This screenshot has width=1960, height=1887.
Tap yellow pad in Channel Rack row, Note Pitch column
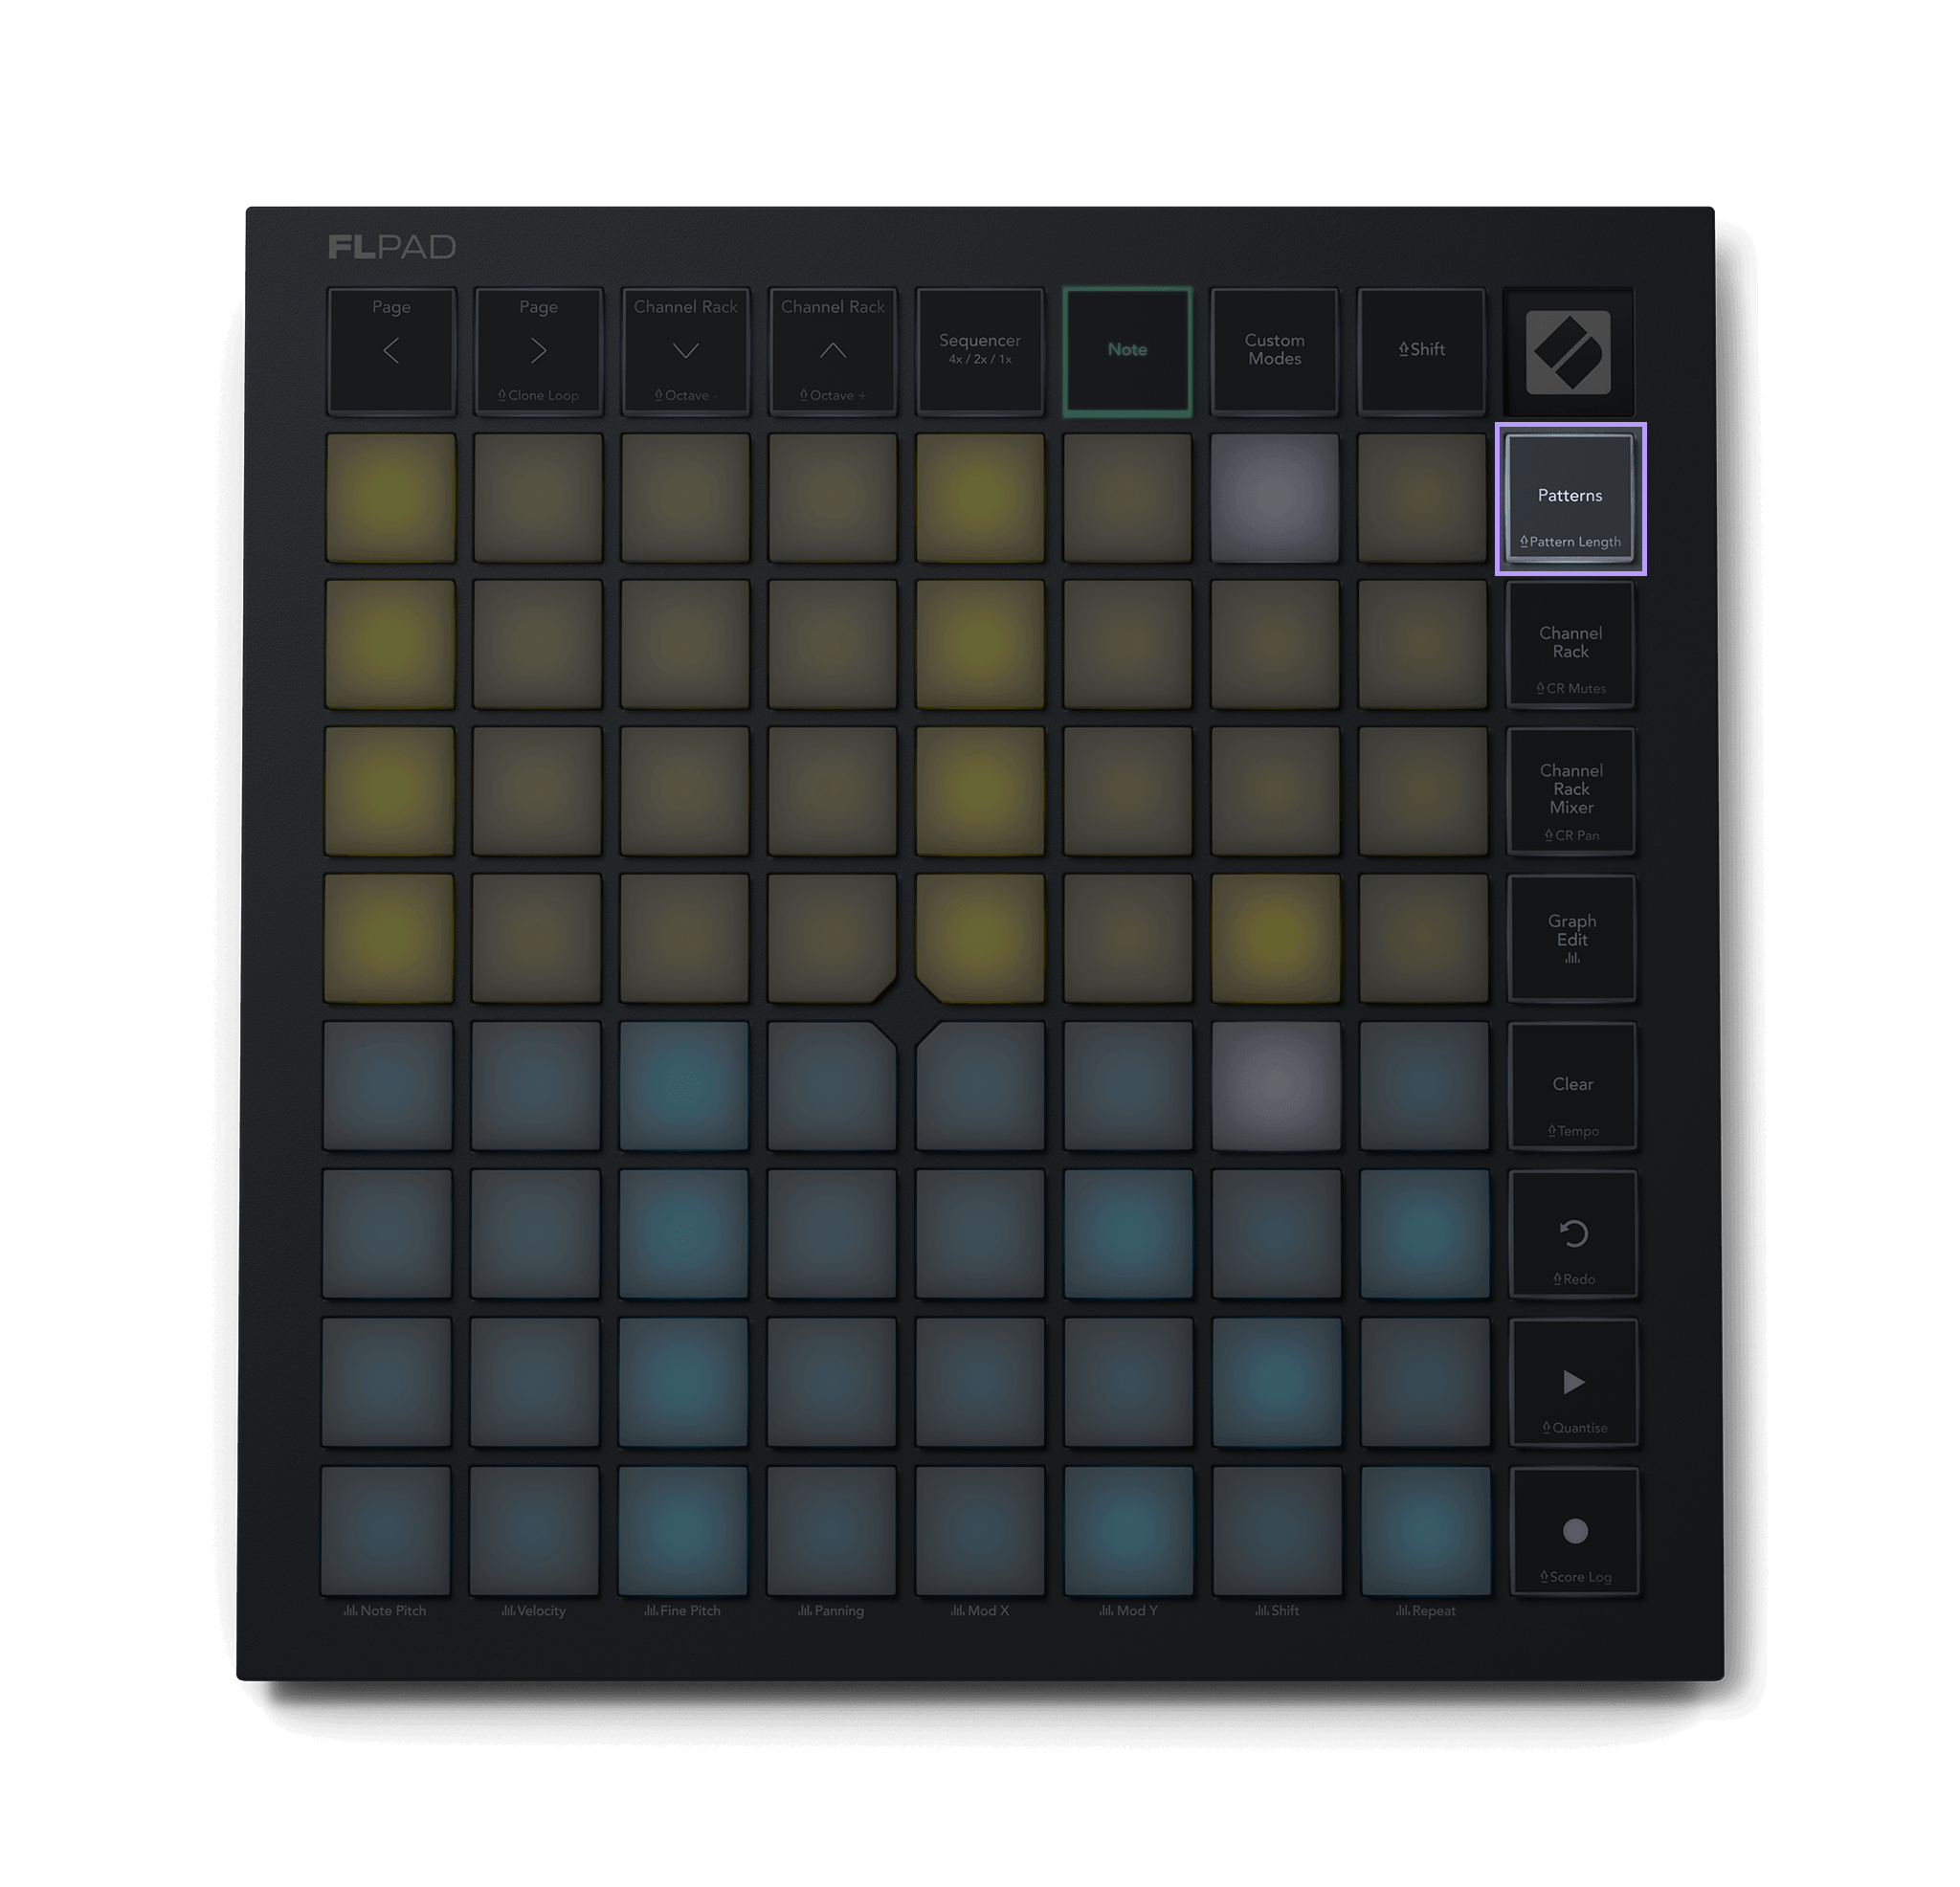click(390, 645)
